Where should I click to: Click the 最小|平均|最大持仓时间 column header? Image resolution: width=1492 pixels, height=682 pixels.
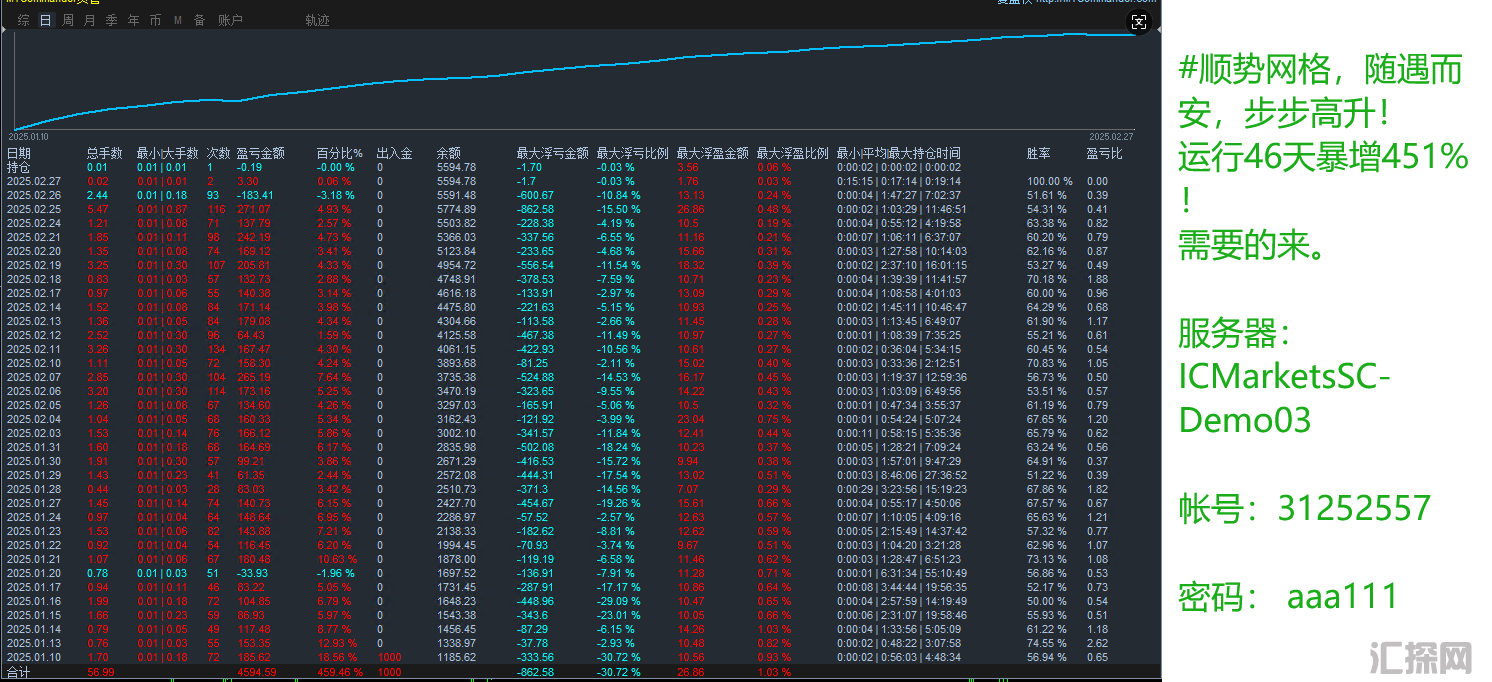click(x=899, y=154)
